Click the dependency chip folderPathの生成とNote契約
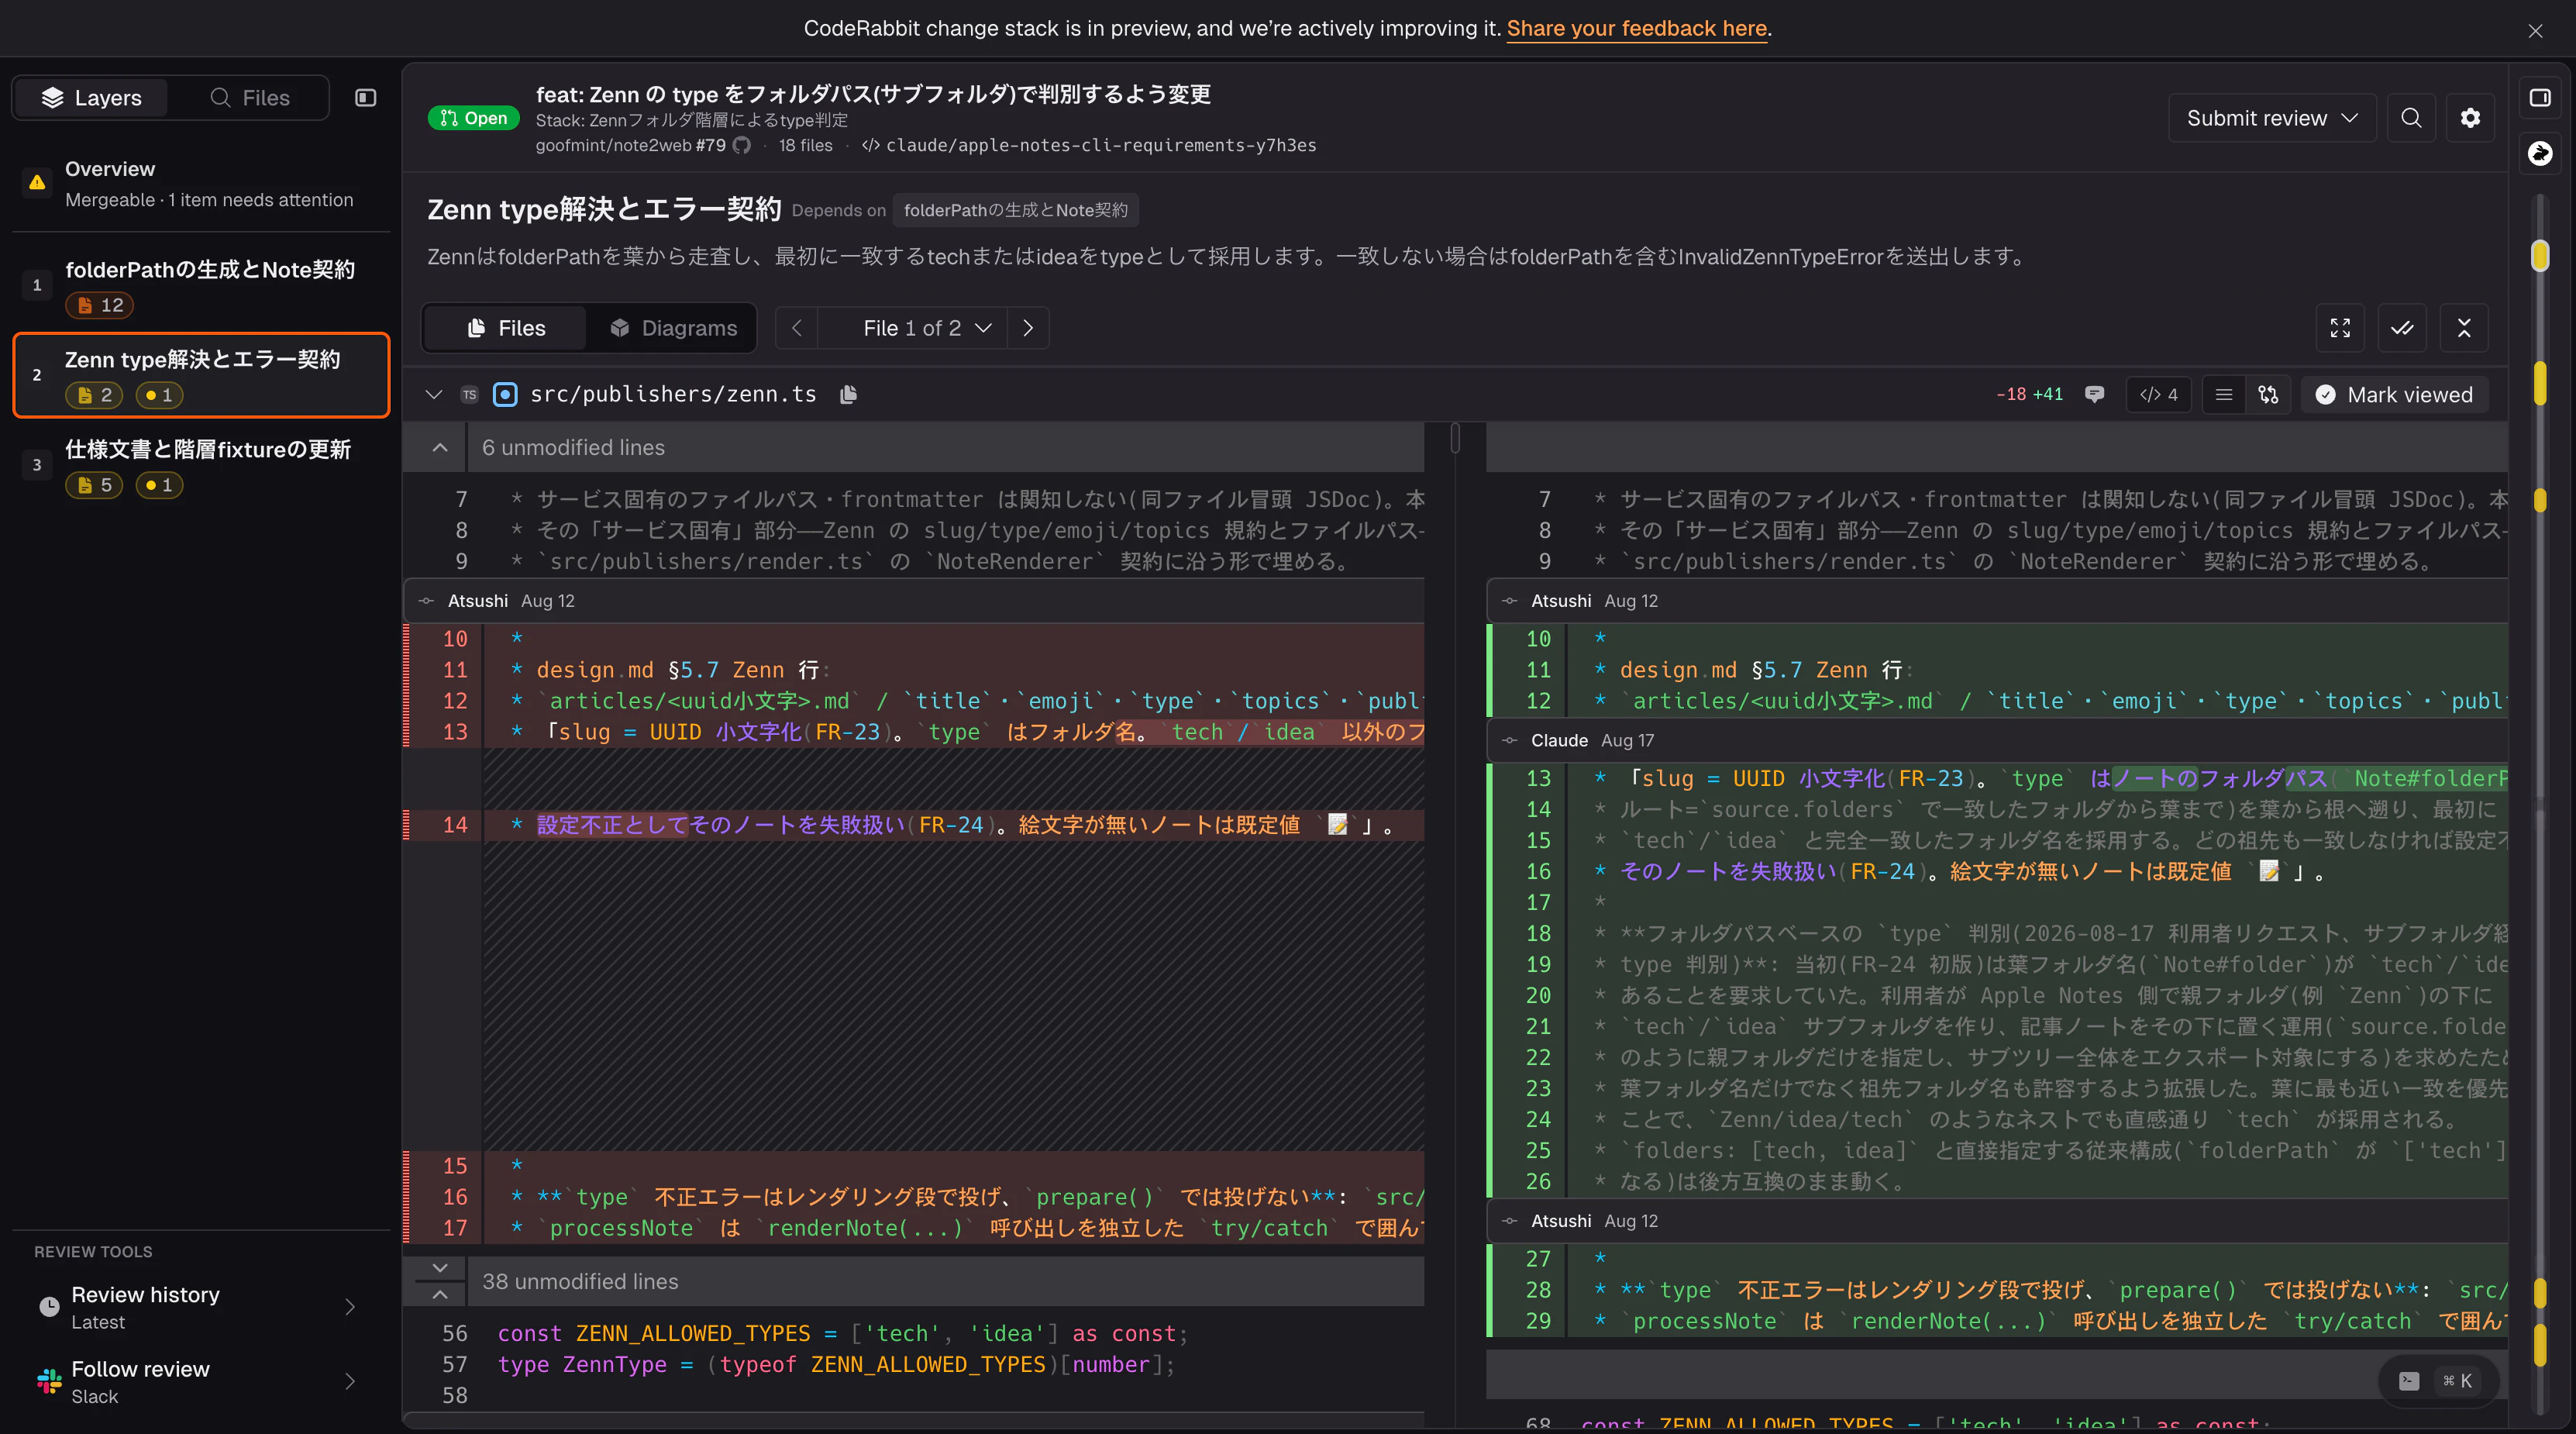The image size is (2576, 1434). coord(1015,210)
